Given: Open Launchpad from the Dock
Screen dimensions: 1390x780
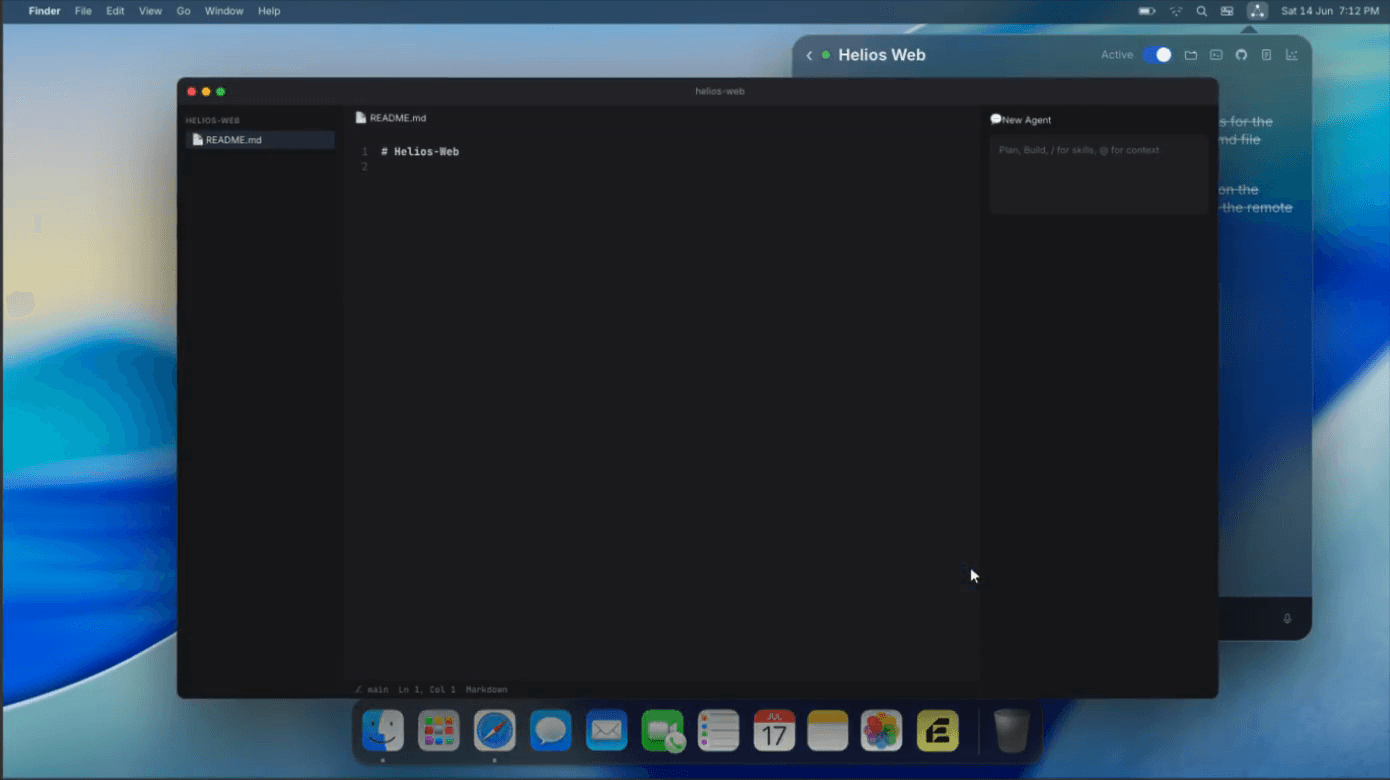Looking at the screenshot, I should click(439, 730).
